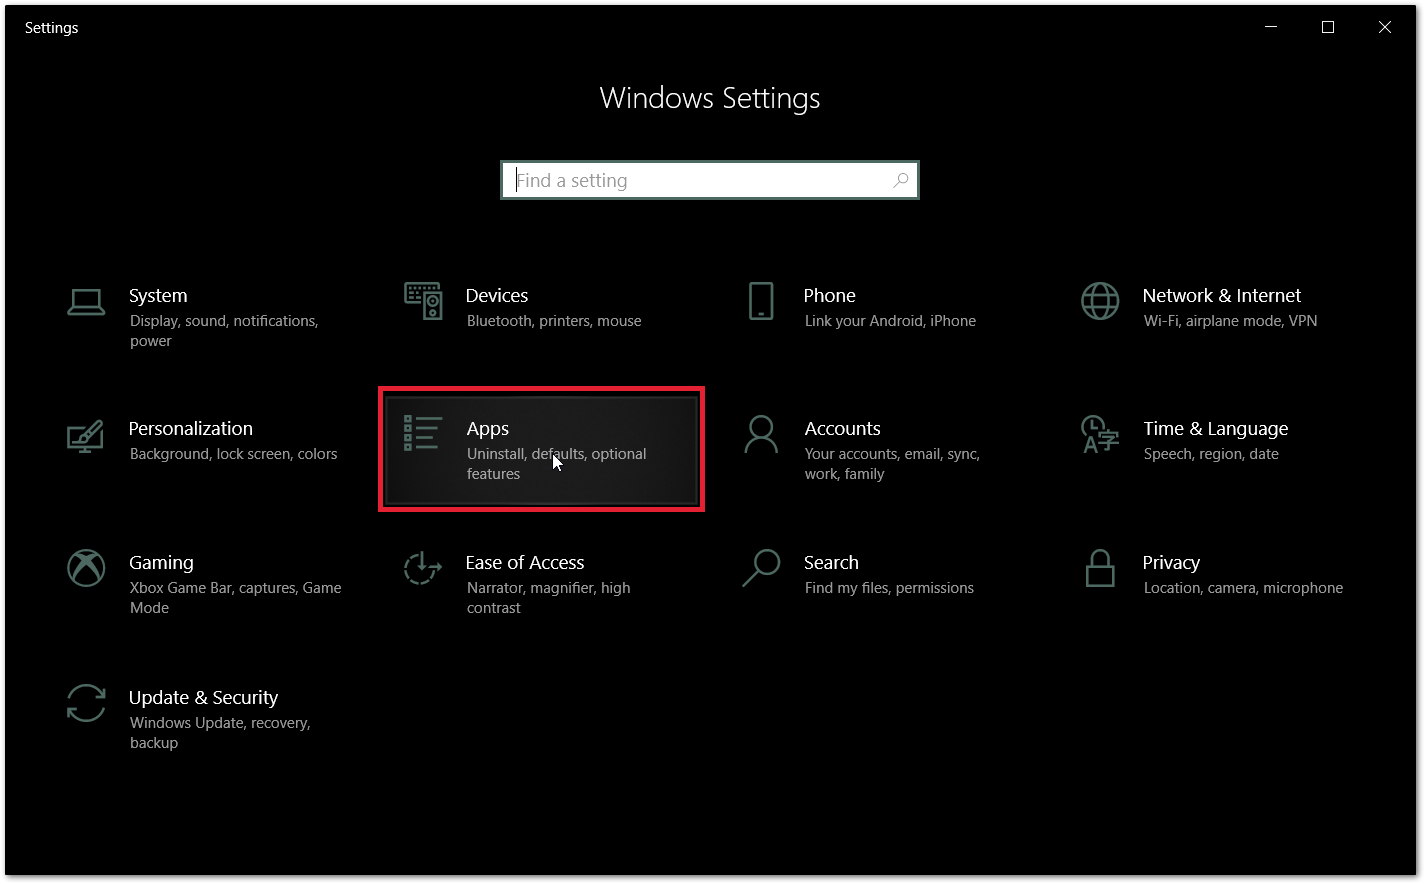The height and width of the screenshot is (884, 1425).
Task: Click the Network & Internet globe icon
Action: 1100,301
